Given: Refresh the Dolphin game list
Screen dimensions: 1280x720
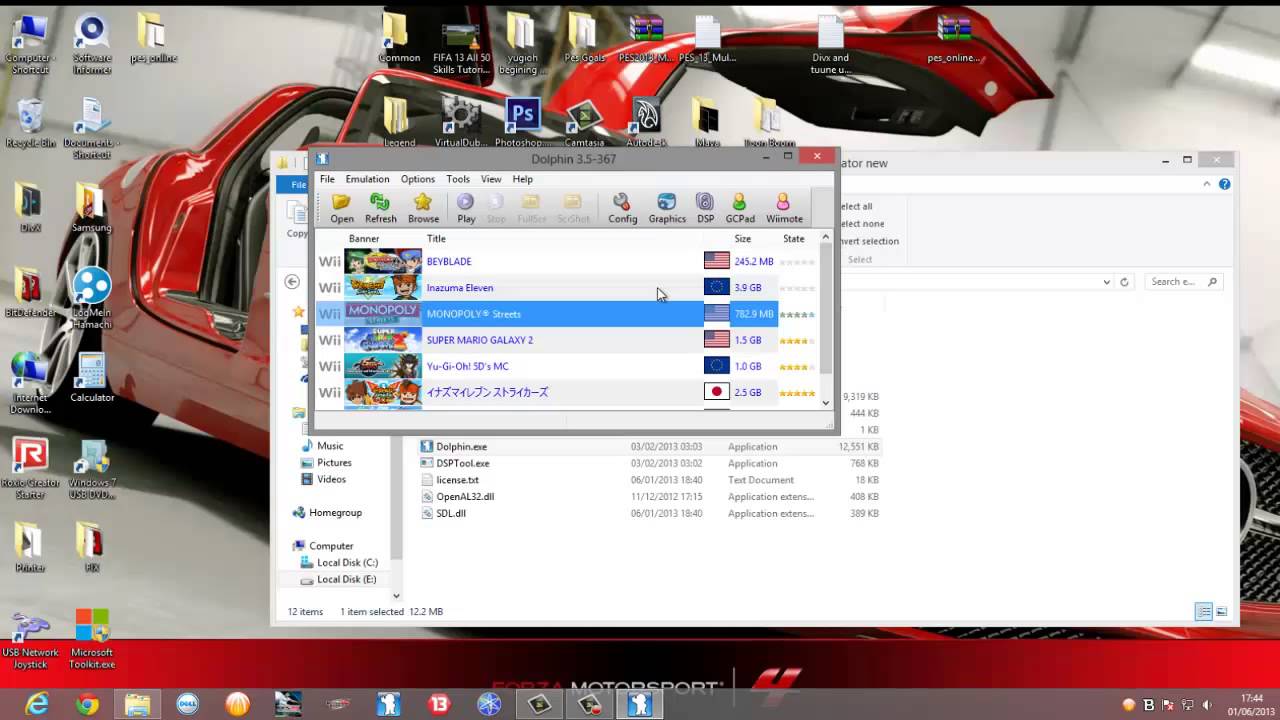Looking at the screenshot, I should tap(380, 209).
